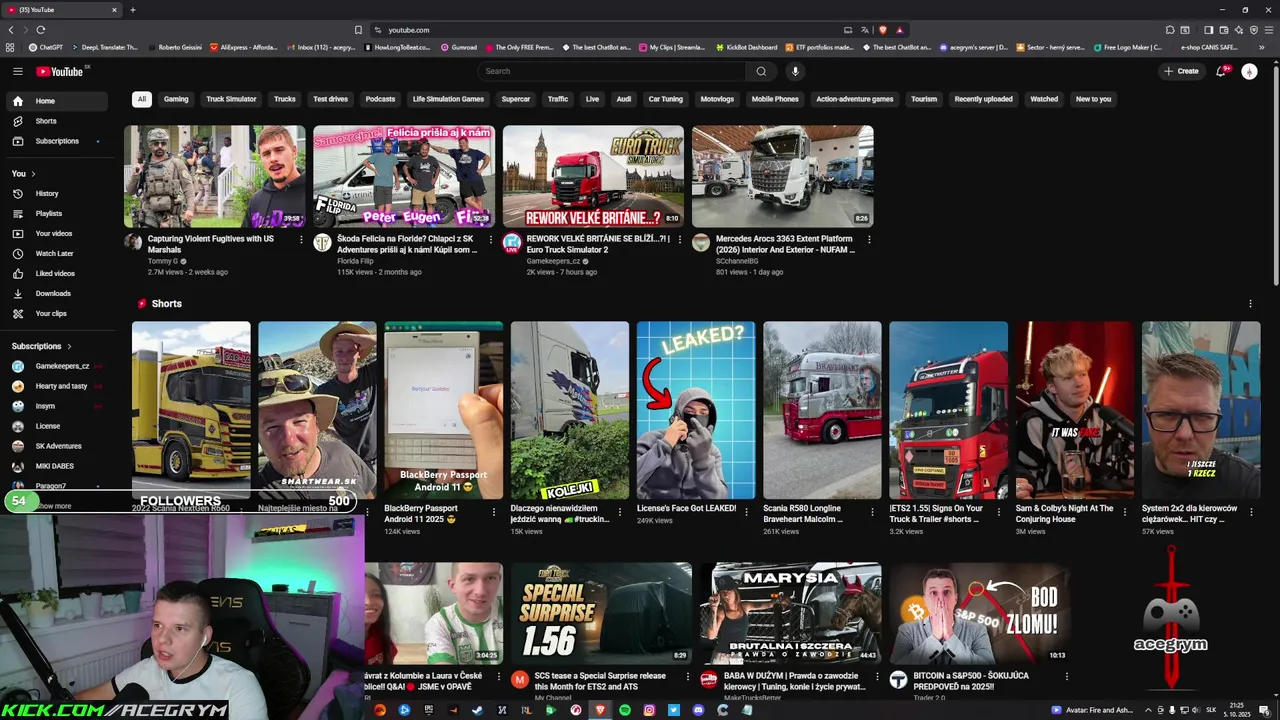This screenshot has height=720, width=1280.
Task: Go to Home in the sidebar
Action: click(x=56, y=101)
